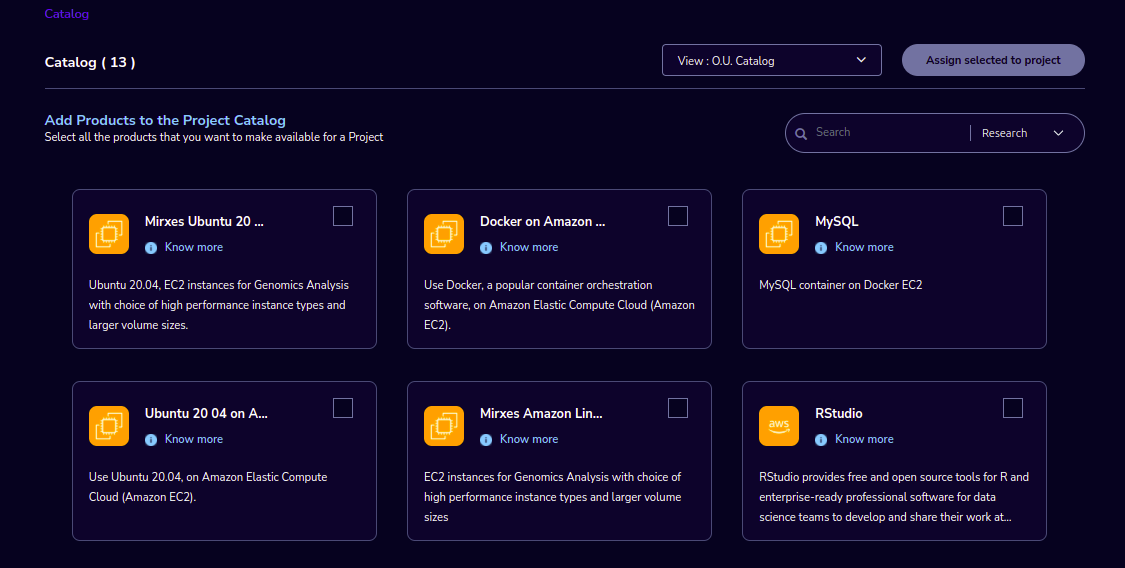Click the Docker on Amazon product icon

point(444,234)
